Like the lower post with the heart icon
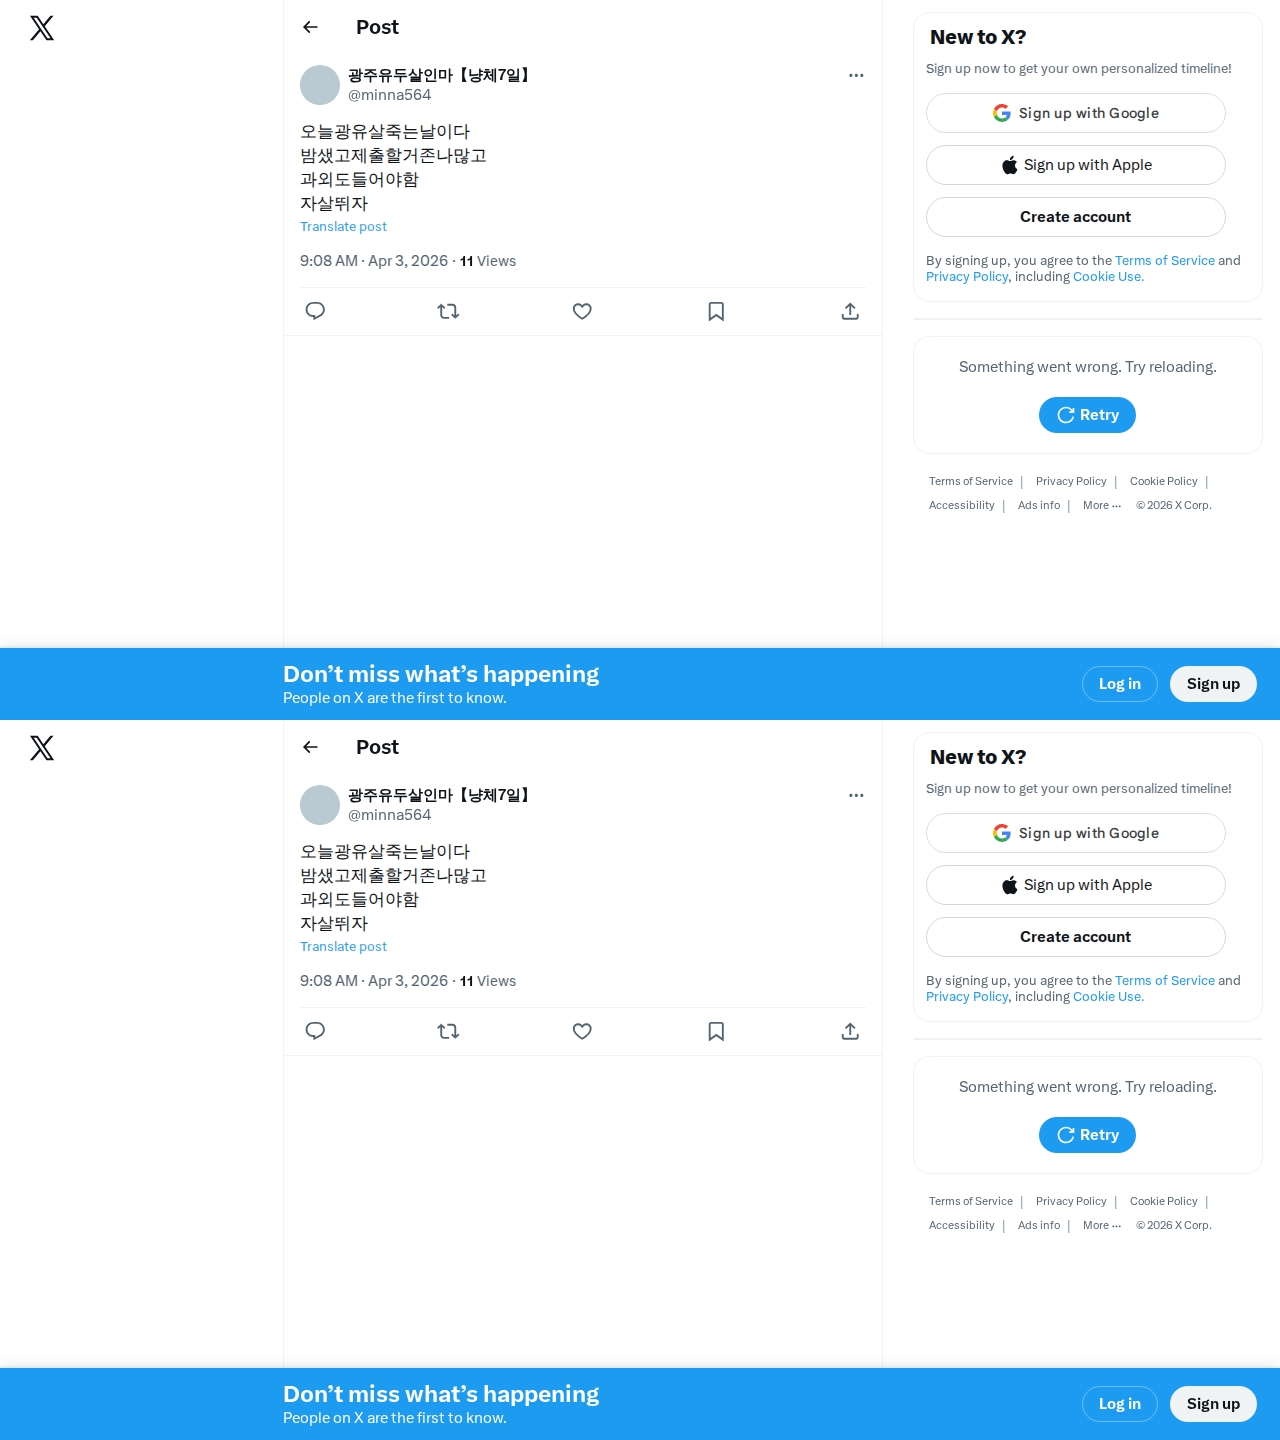The image size is (1280, 1440). pos(582,1031)
